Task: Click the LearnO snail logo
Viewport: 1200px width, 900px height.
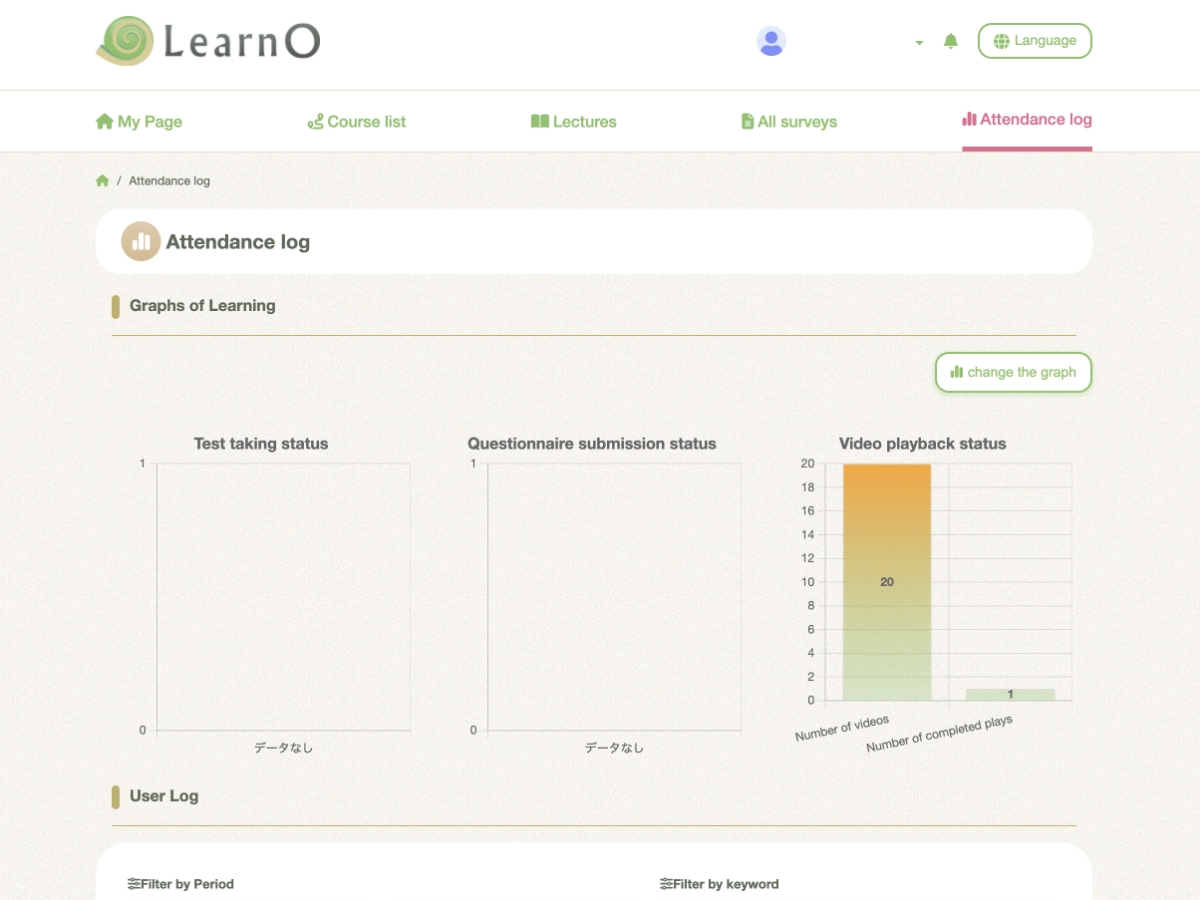Action: tap(126, 41)
